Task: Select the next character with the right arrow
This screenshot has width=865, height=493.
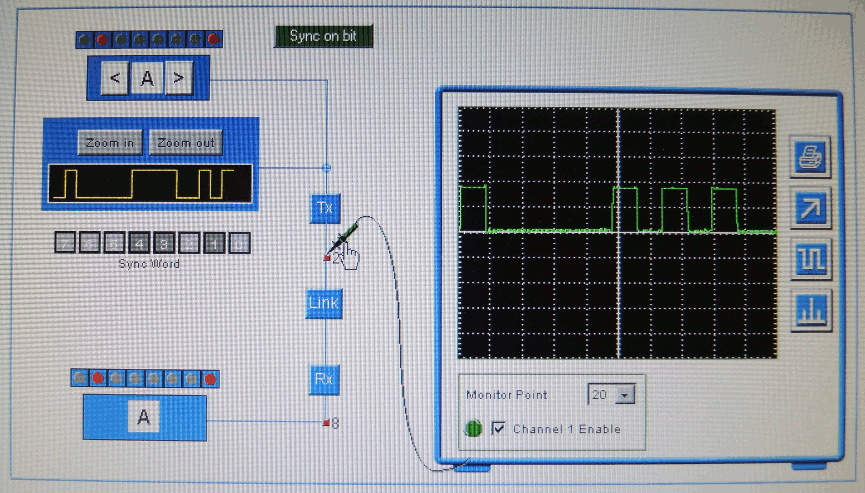Action: coord(179,78)
